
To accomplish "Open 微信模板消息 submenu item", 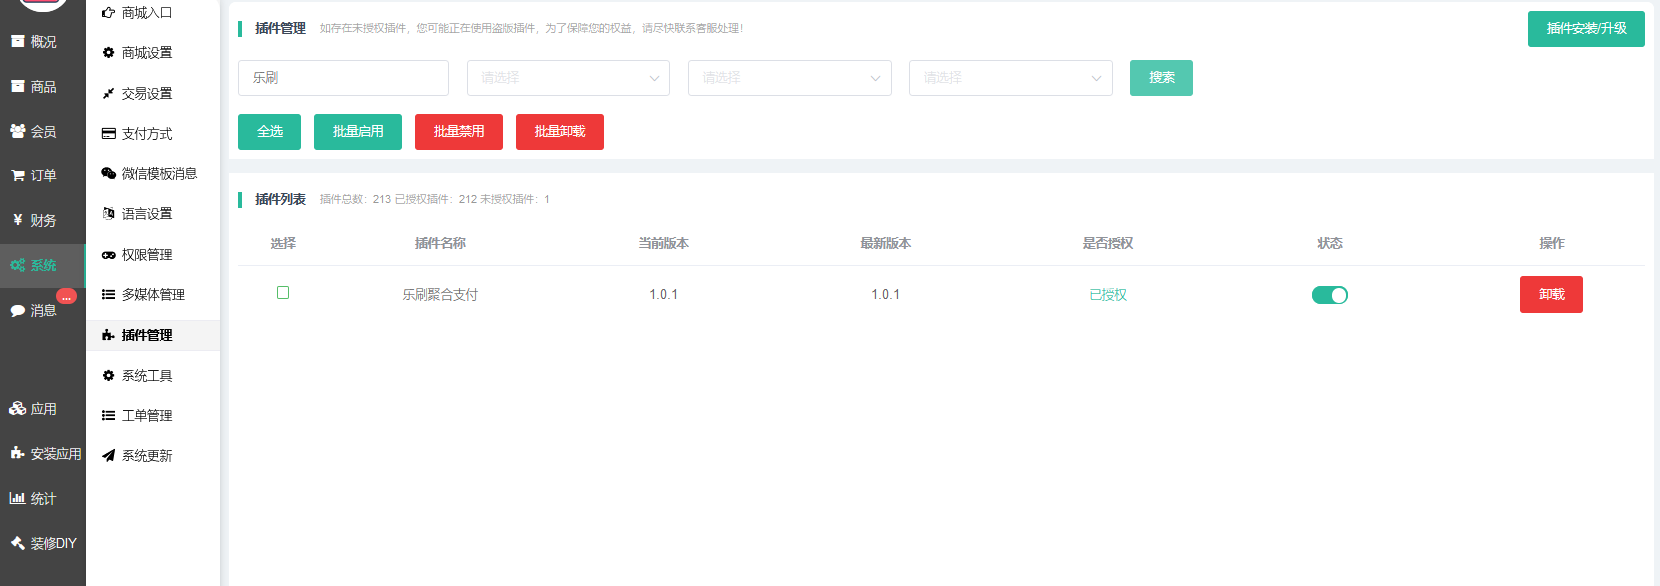I will point(159,173).
